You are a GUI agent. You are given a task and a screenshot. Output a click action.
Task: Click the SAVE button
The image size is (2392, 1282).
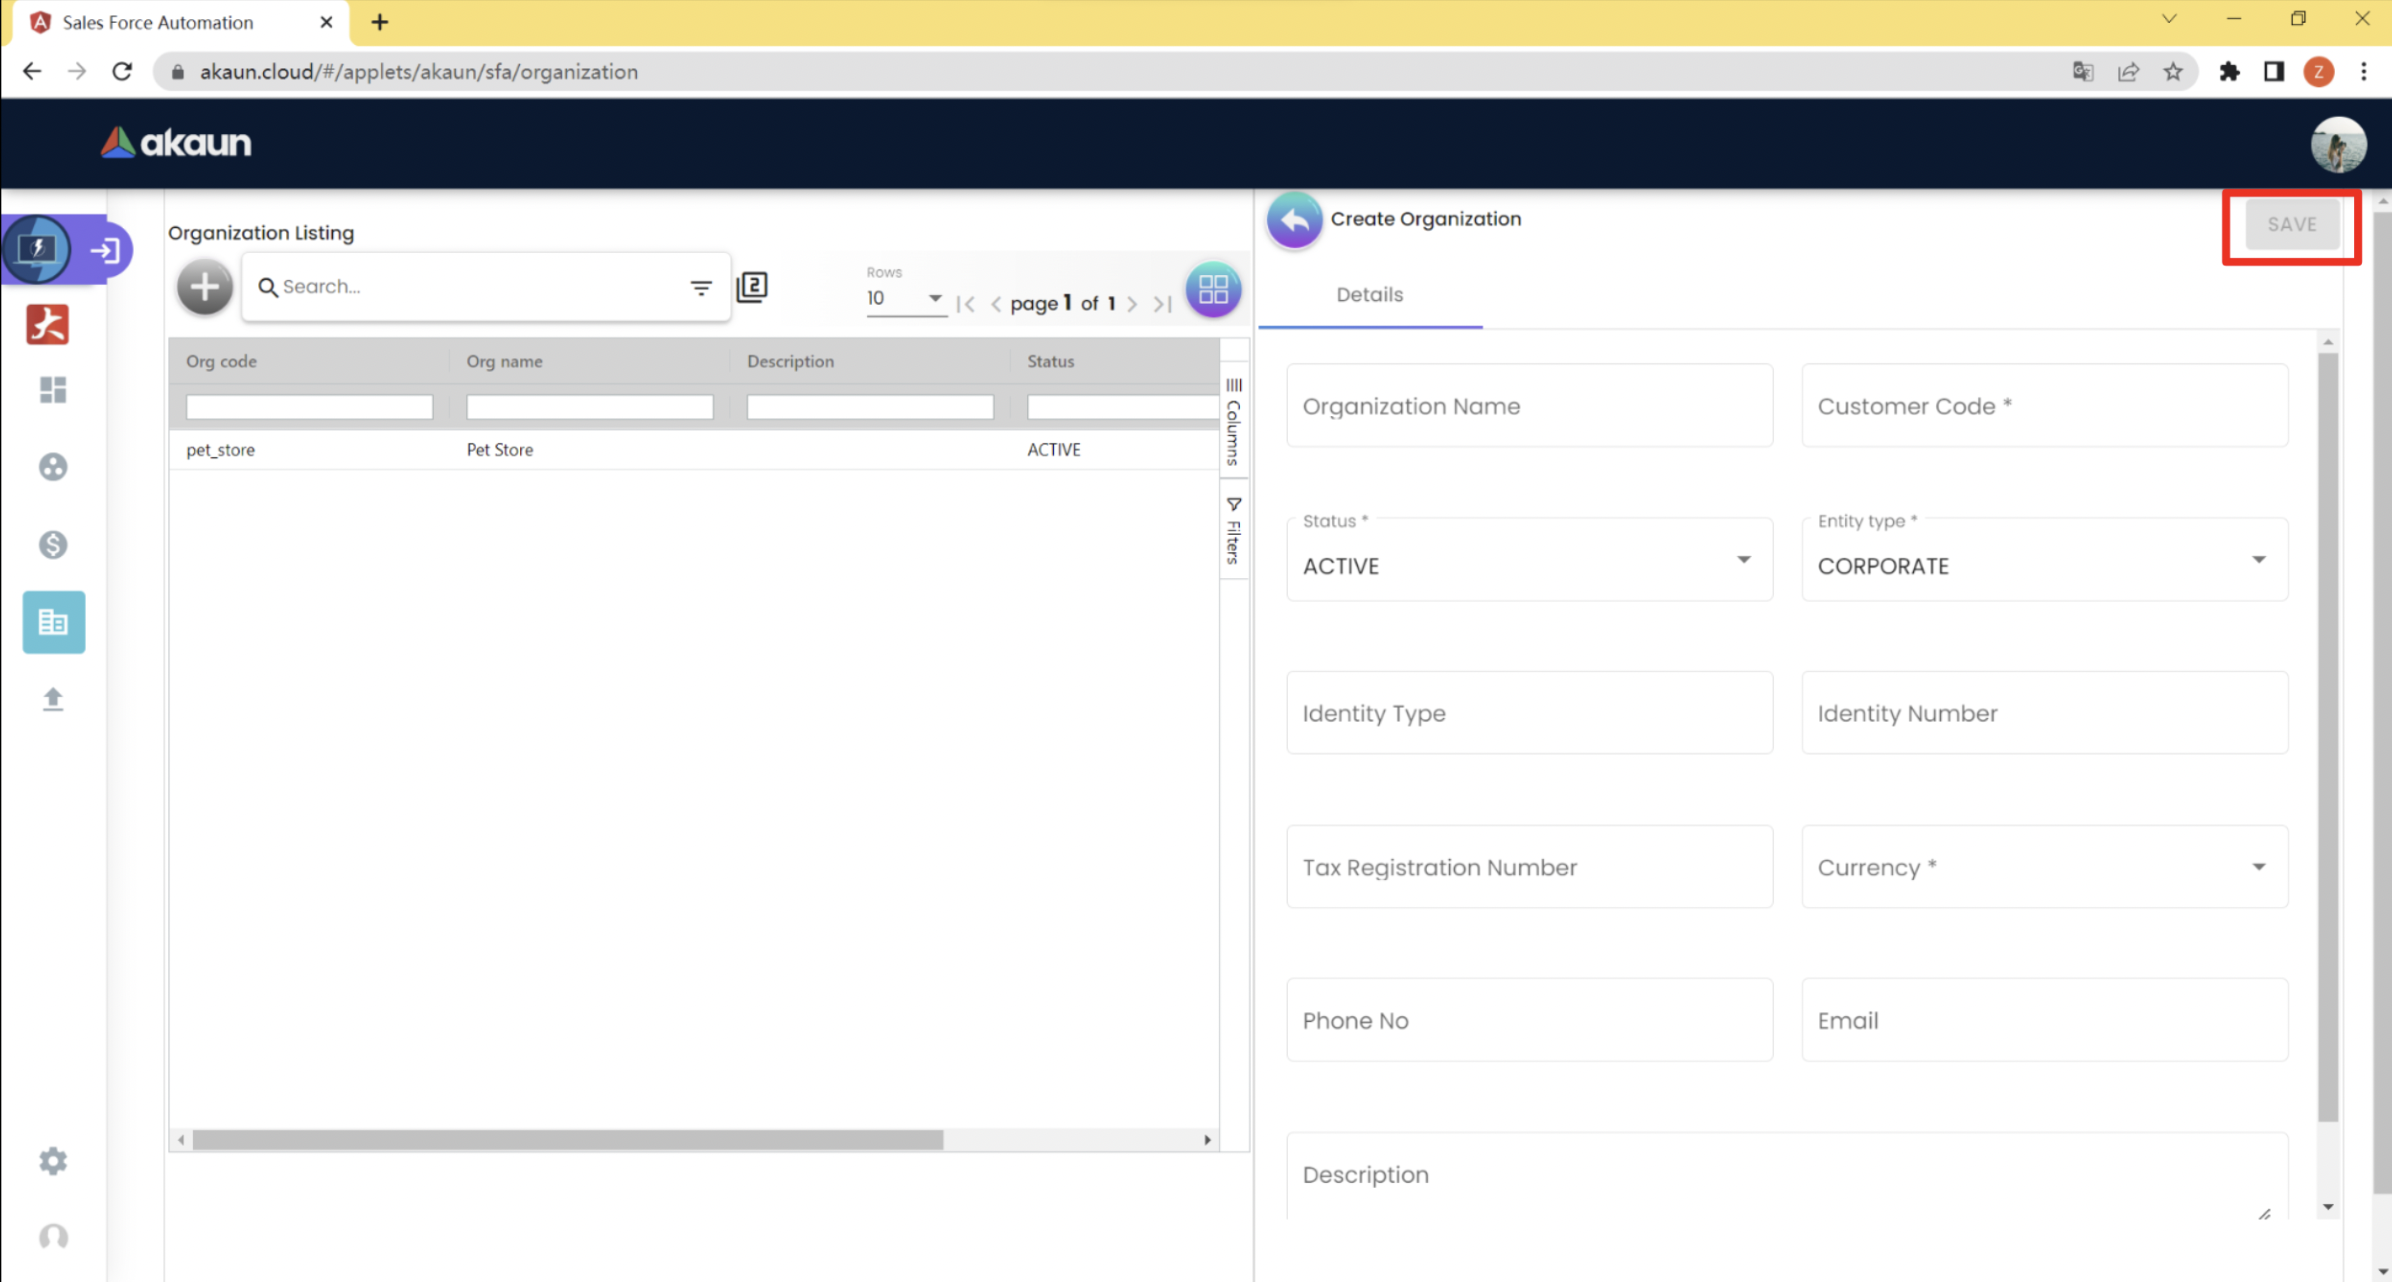pyautogui.click(x=2291, y=224)
